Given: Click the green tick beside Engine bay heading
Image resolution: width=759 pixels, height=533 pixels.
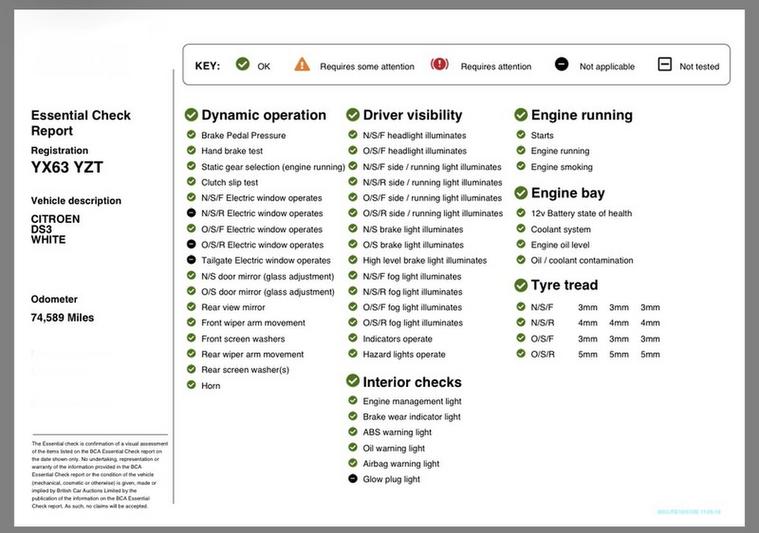Looking at the screenshot, I should tap(521, 193).
